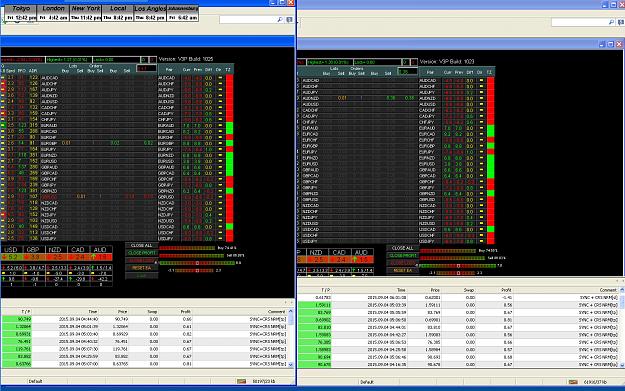Click red TZ cell of AUDCAD, right dashboard
The height and width of the screenshot is (391, 625).
(x=490, y=81)
